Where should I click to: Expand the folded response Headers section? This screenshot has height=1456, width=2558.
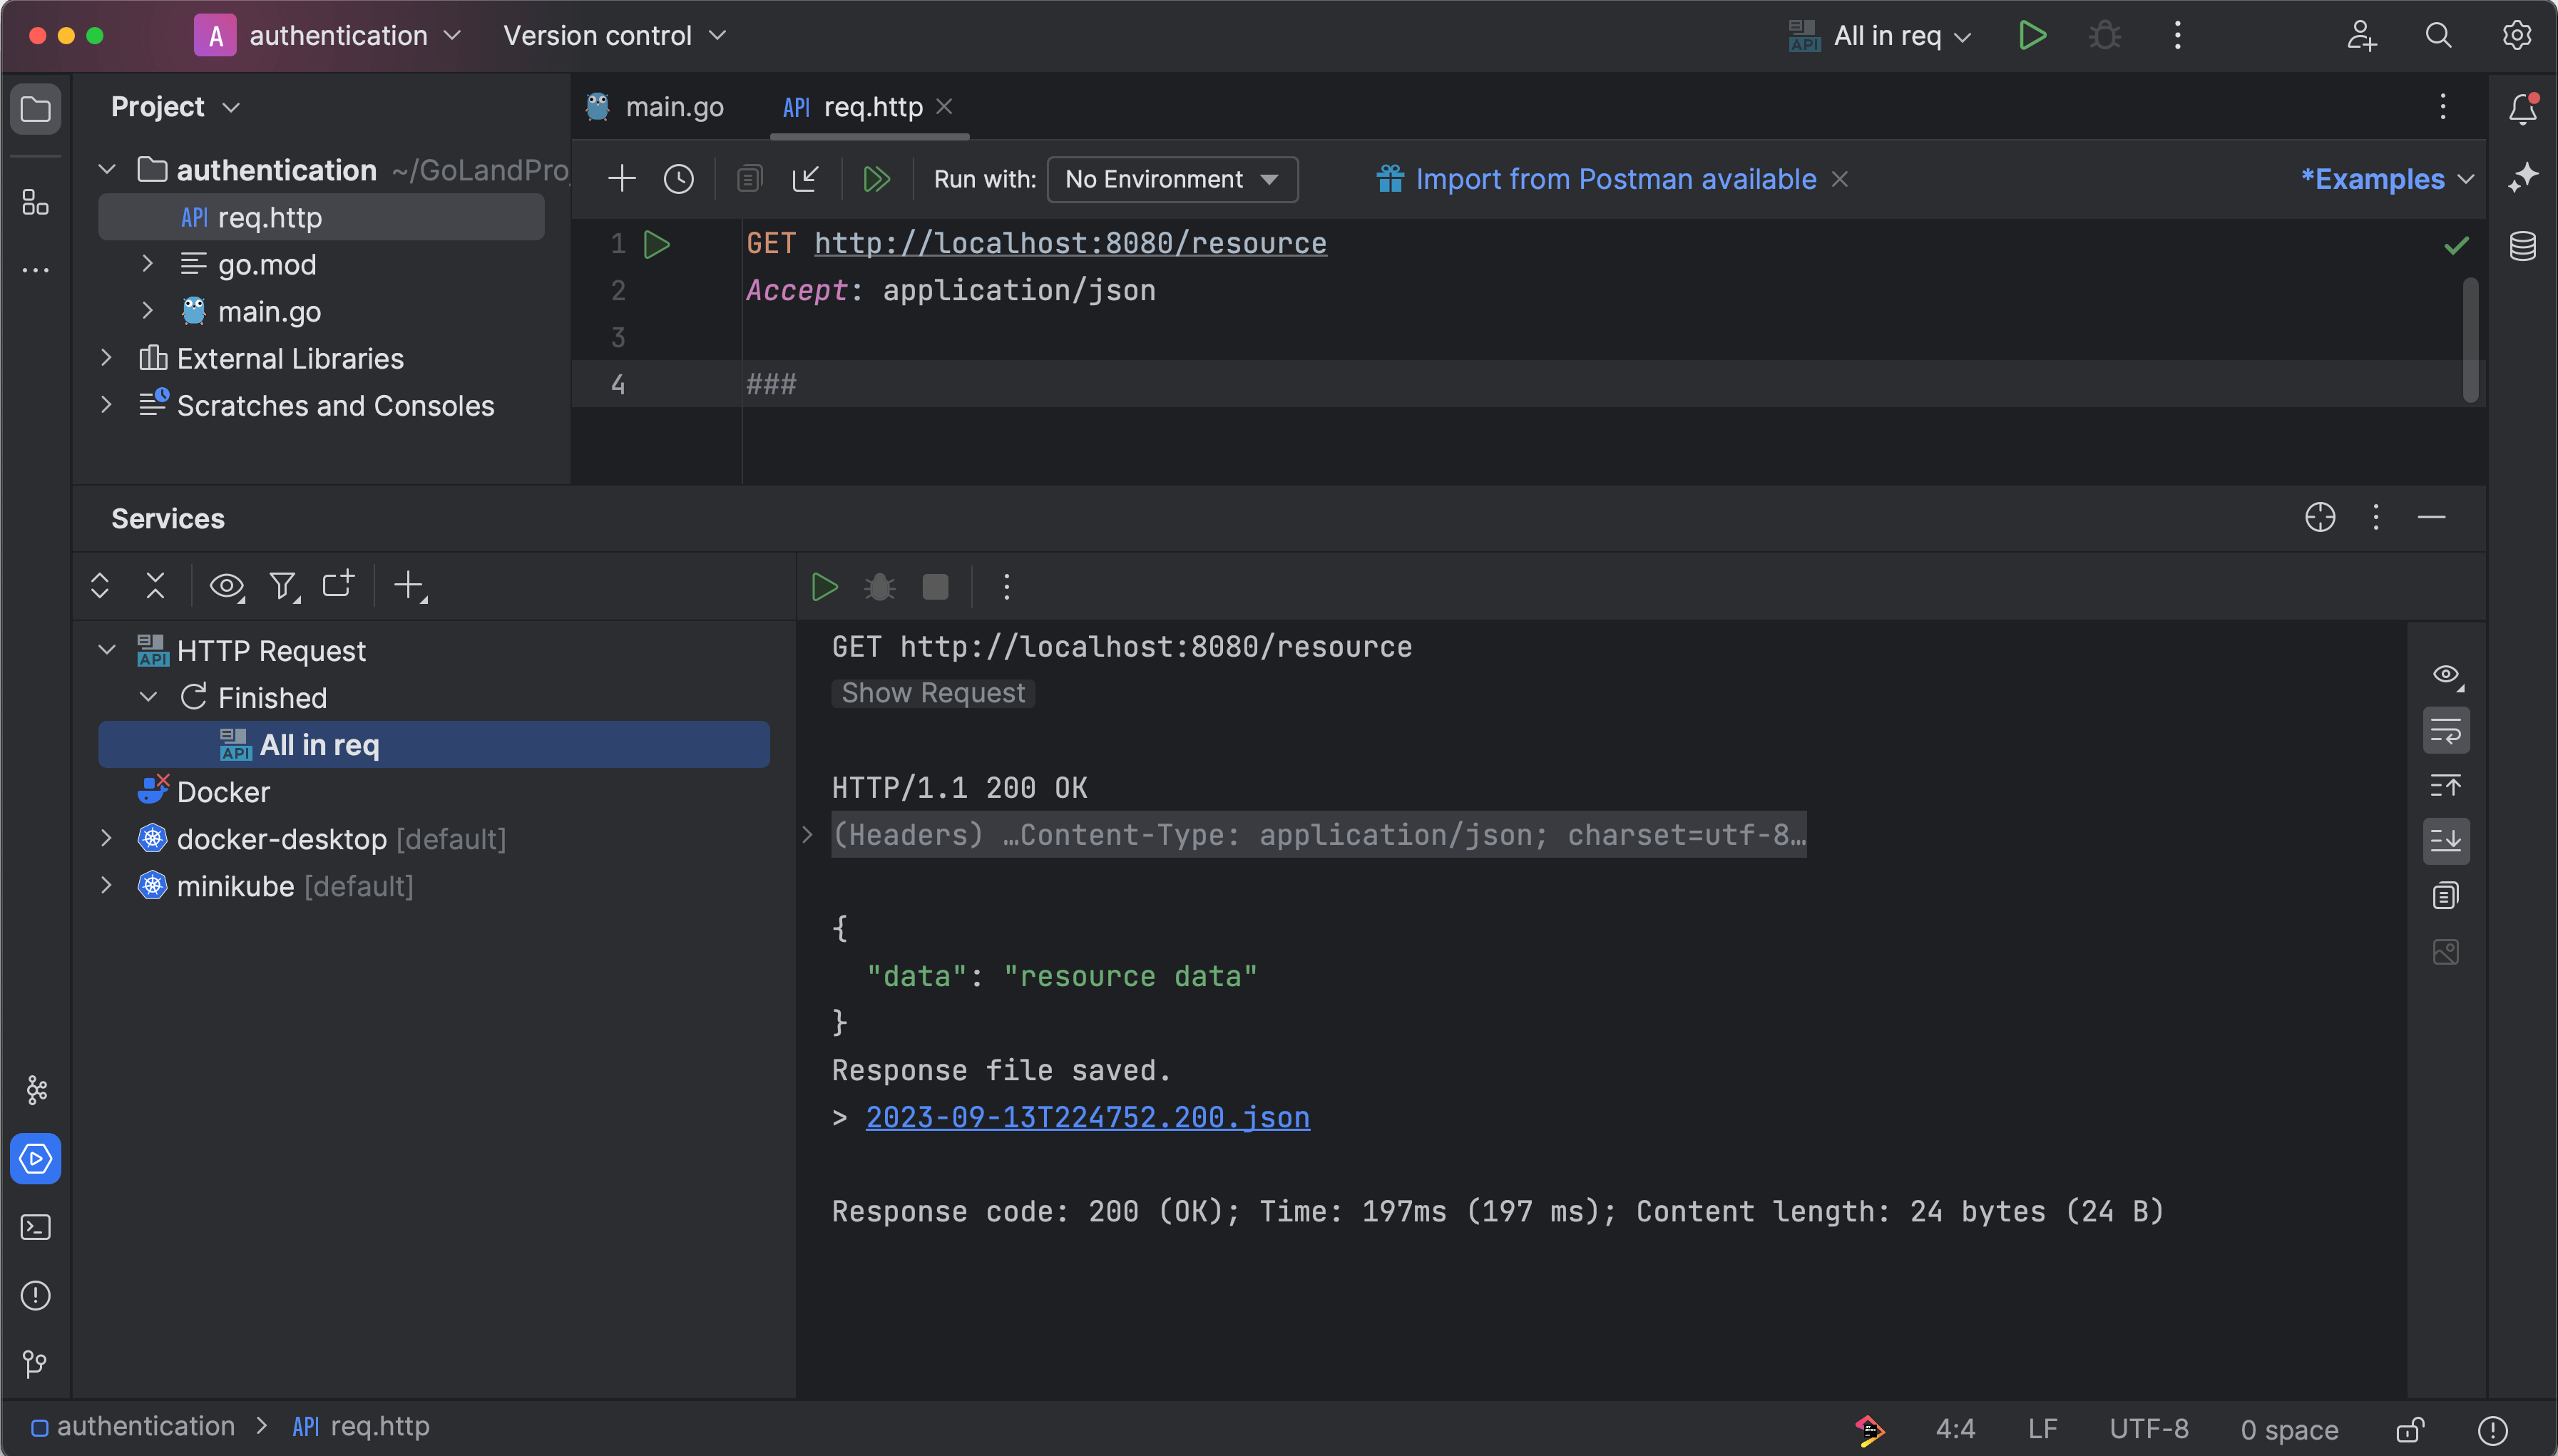[x=808, y=835]
